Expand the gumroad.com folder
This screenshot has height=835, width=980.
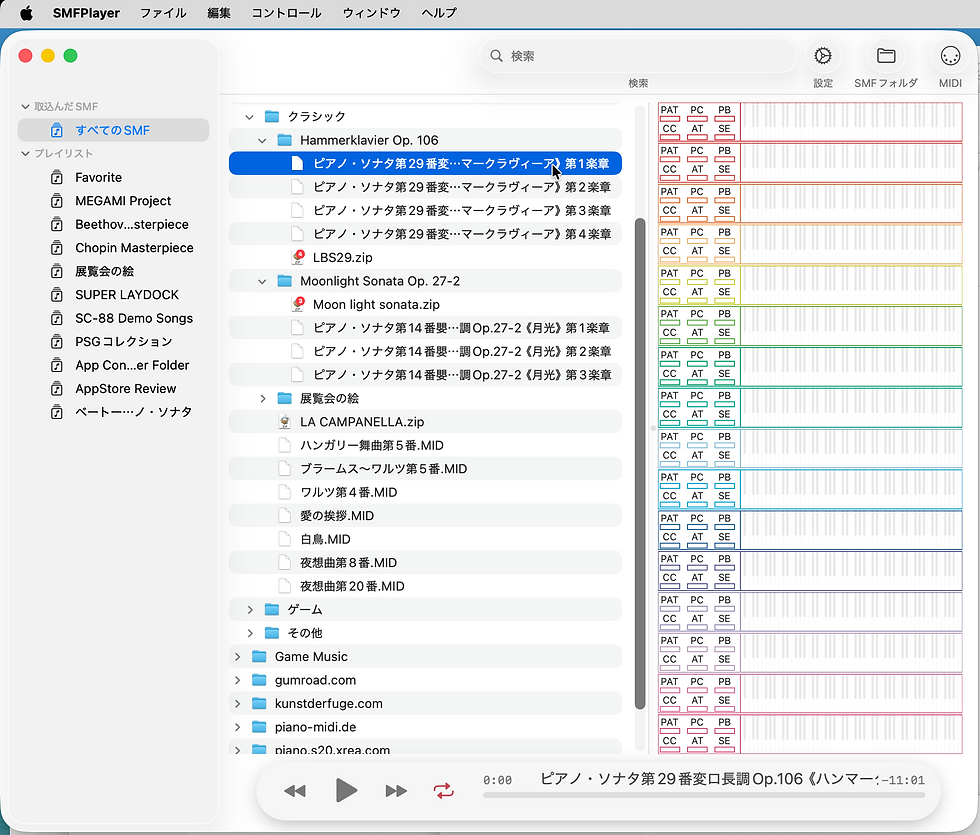[x=238, y=680]
